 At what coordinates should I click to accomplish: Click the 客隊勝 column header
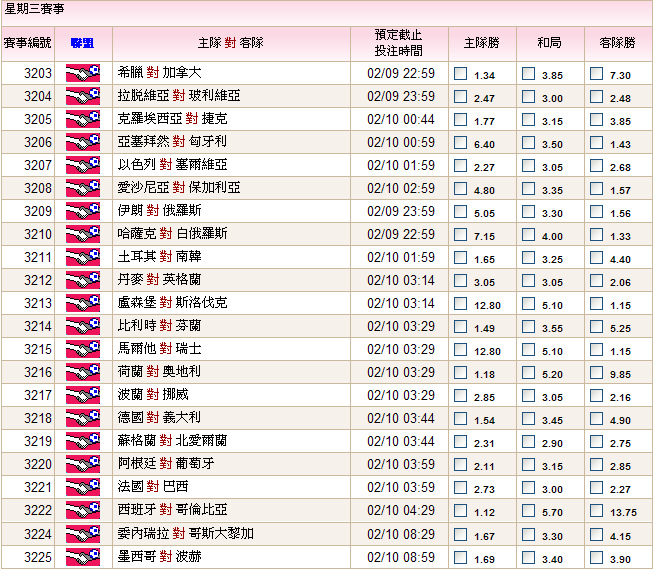pyautogui.click(x=617, y=43)
